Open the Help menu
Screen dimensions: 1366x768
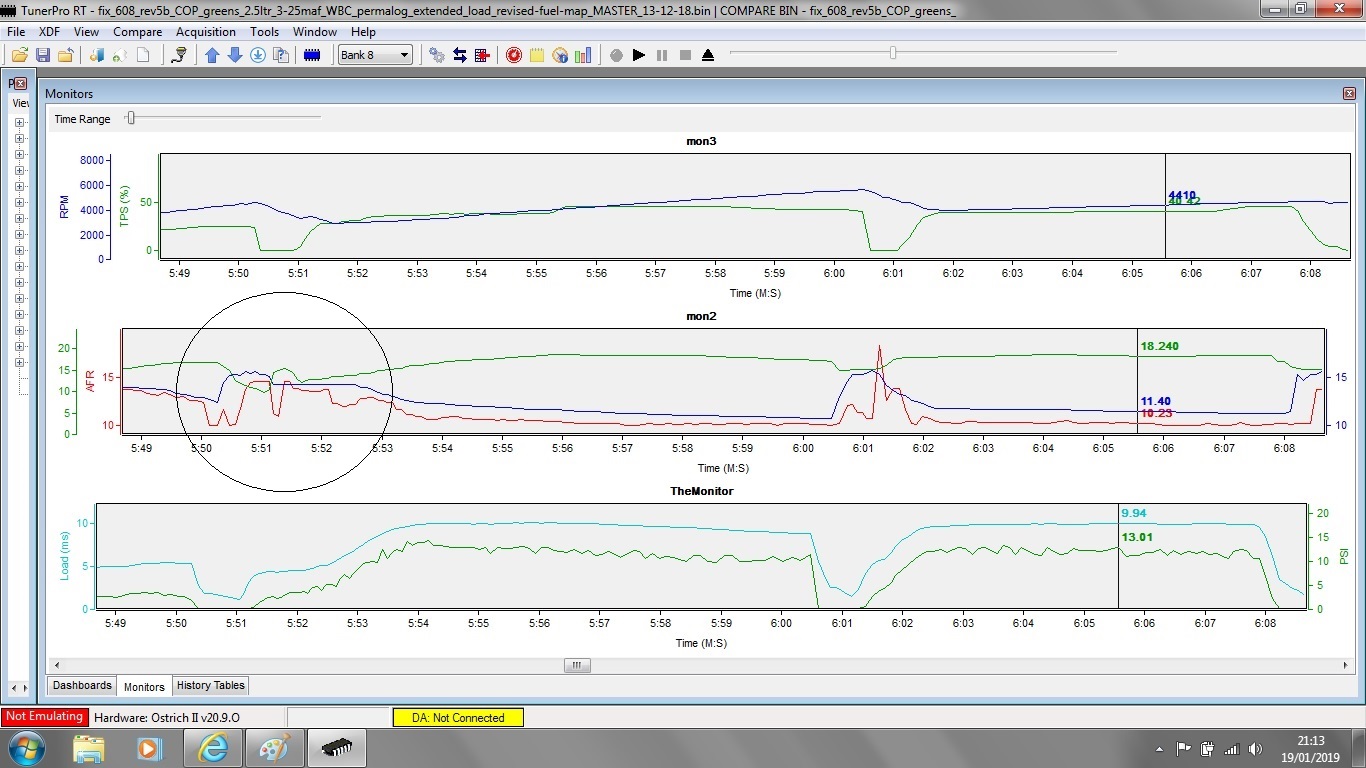(363, 32)
